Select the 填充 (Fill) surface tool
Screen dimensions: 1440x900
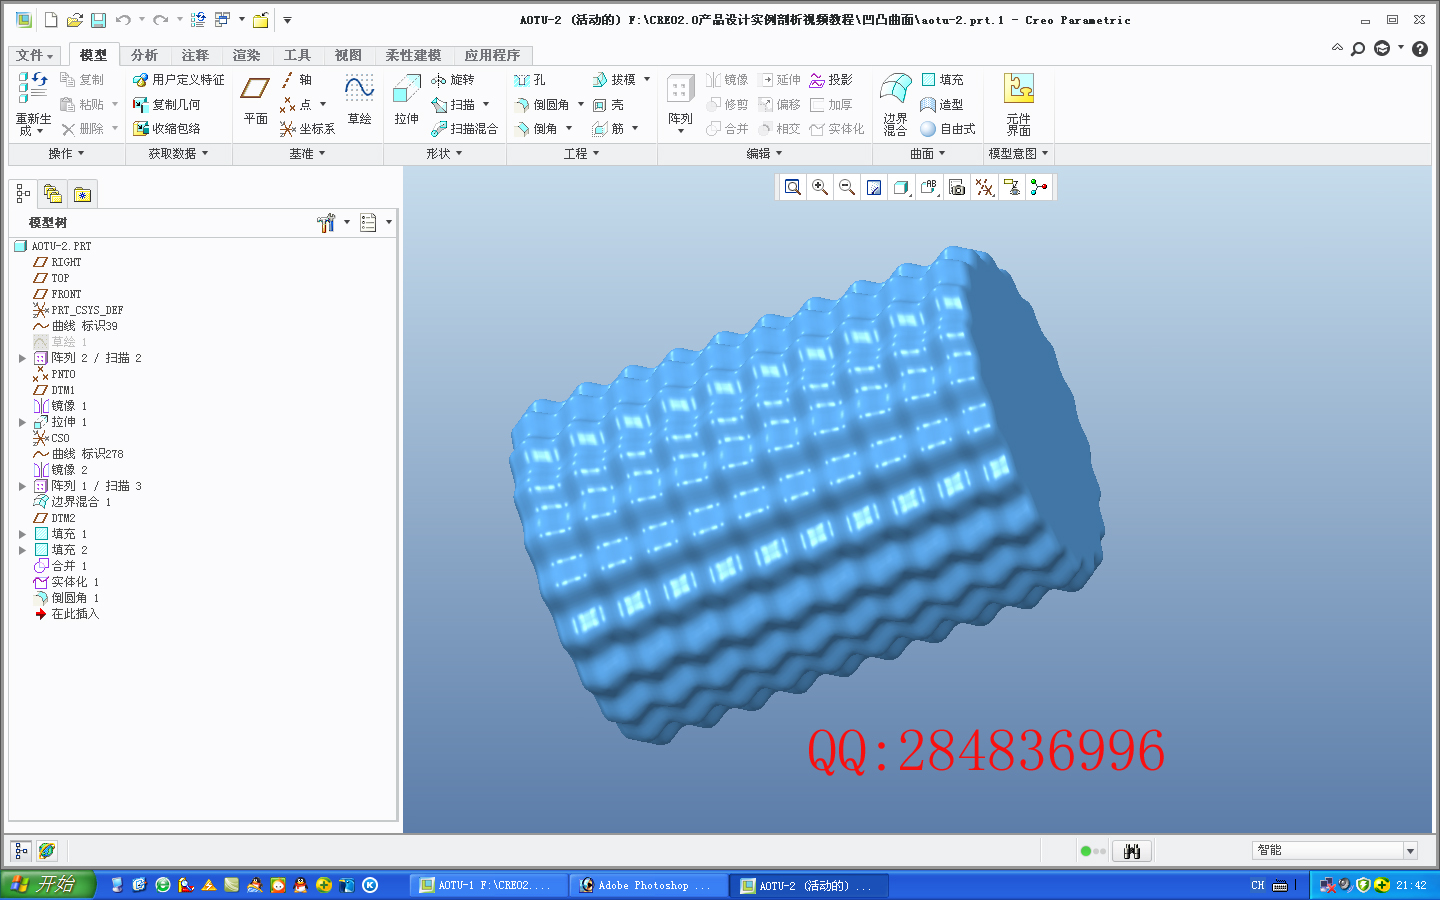point(942,80)
